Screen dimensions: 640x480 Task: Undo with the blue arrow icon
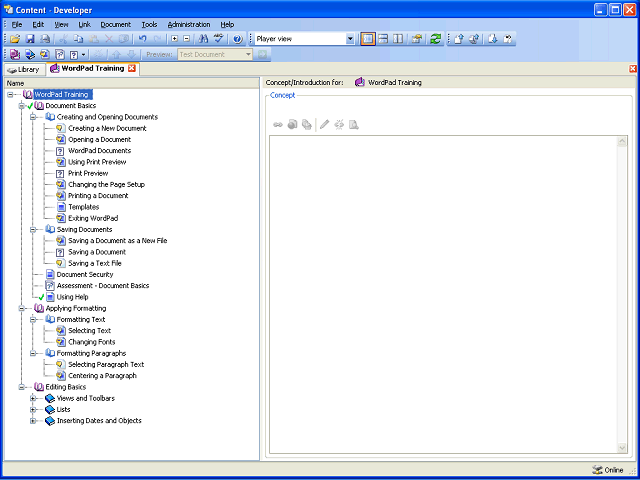[142, 39]
